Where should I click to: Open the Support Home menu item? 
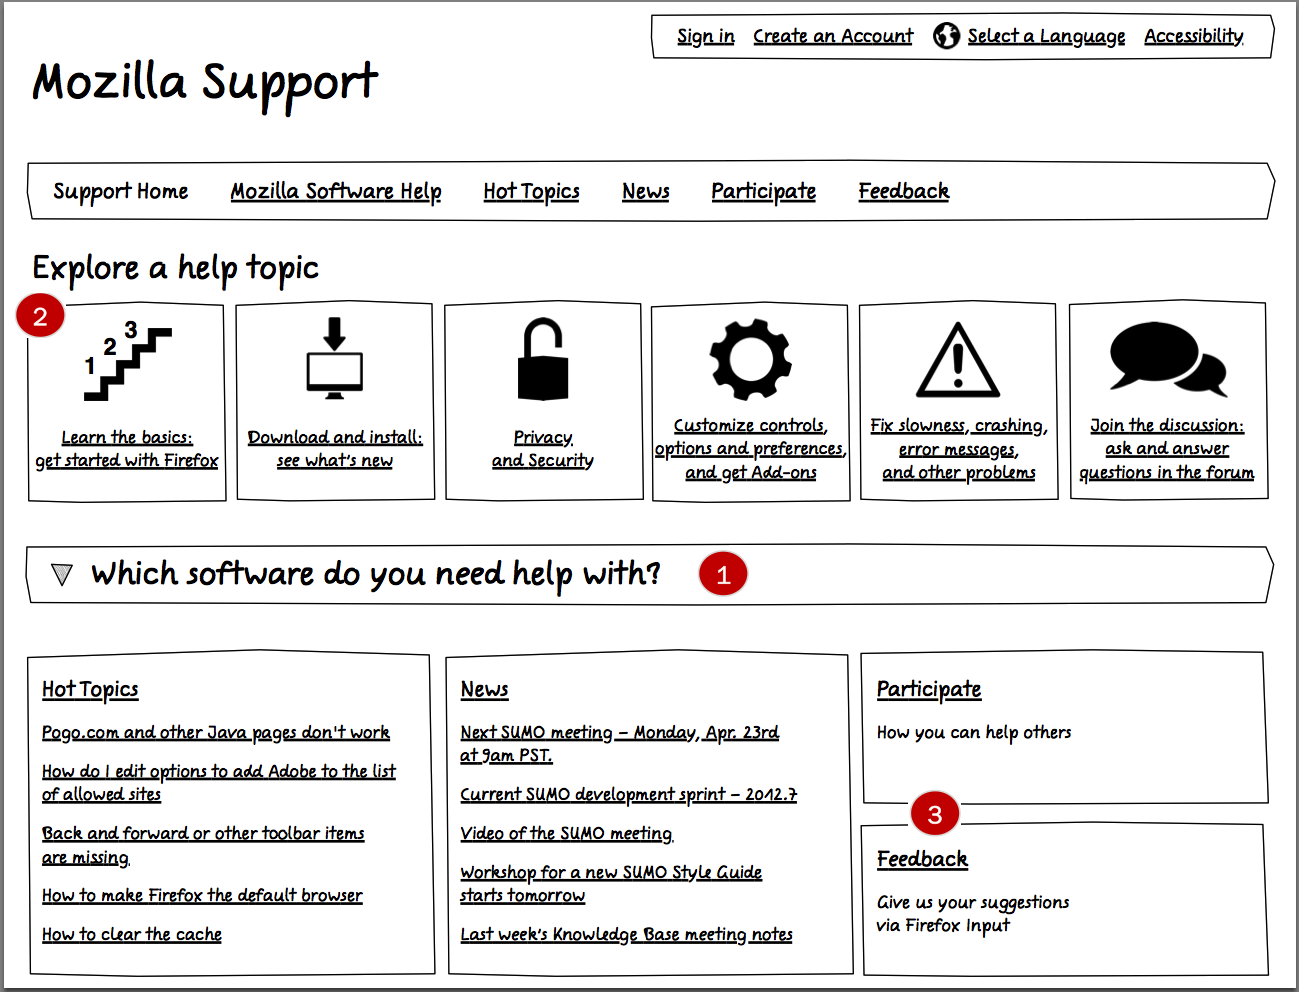[x=121, y=191]
